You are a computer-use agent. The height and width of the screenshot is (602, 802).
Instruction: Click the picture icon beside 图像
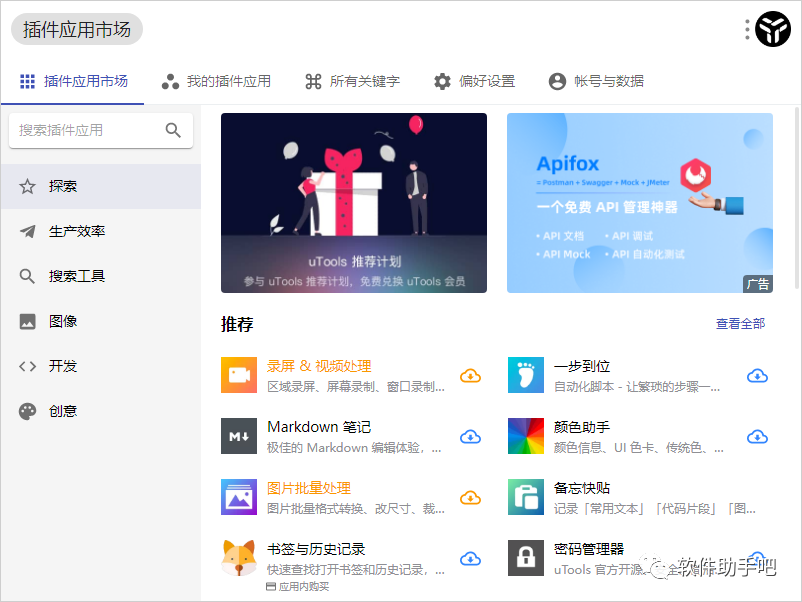[x=27, y=321]
